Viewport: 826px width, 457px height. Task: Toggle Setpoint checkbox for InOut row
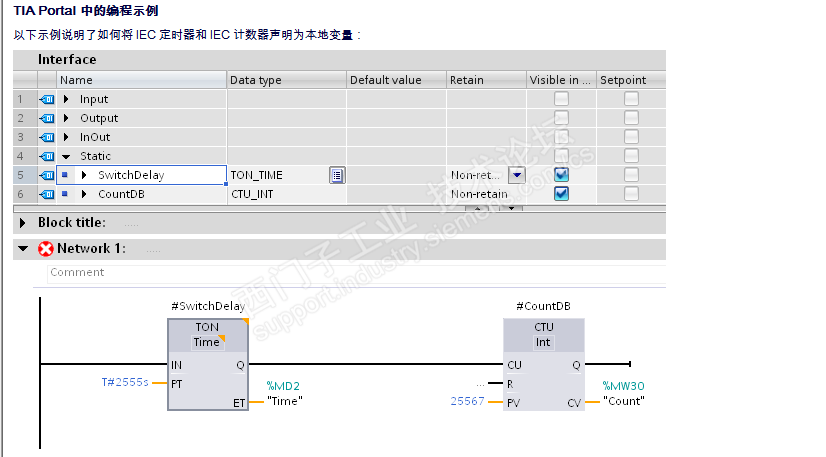pyautogui.click(x=631, y=136)
